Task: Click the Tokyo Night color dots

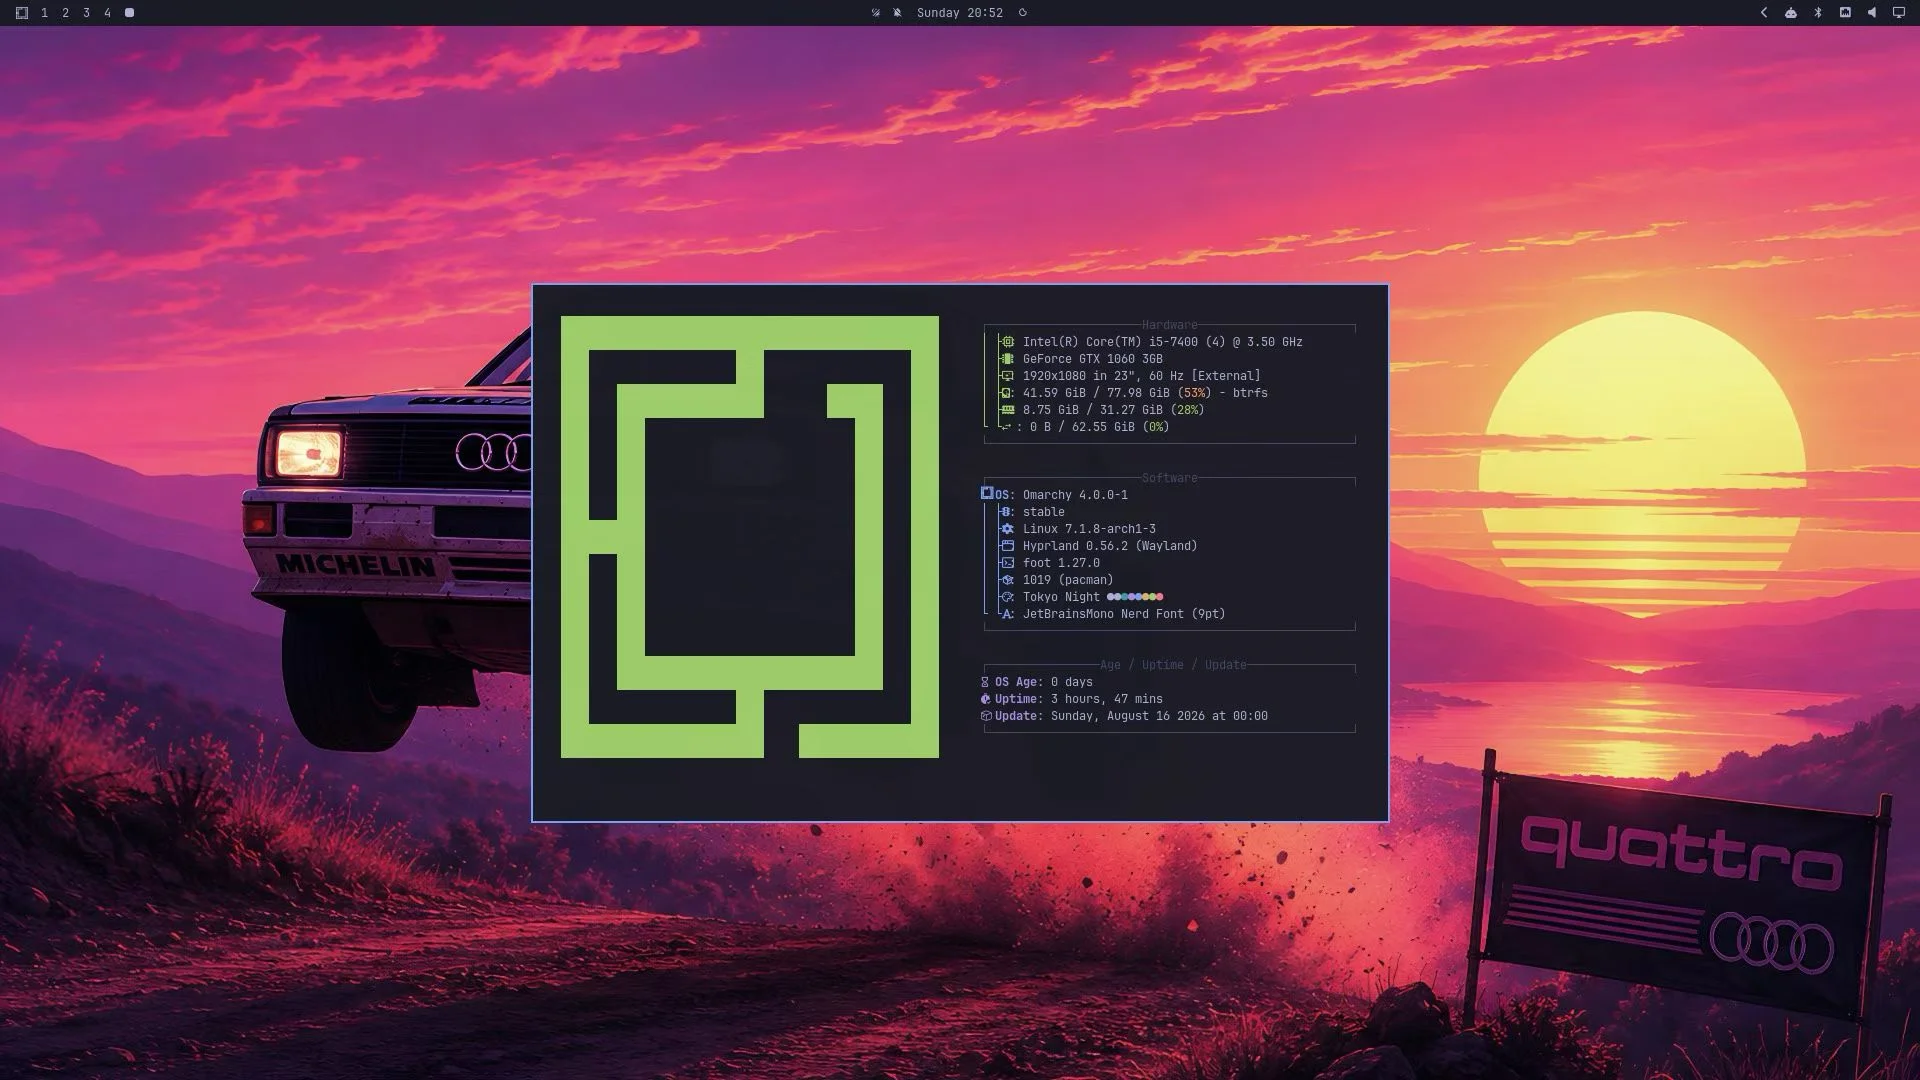Action: coord(1135,597)
